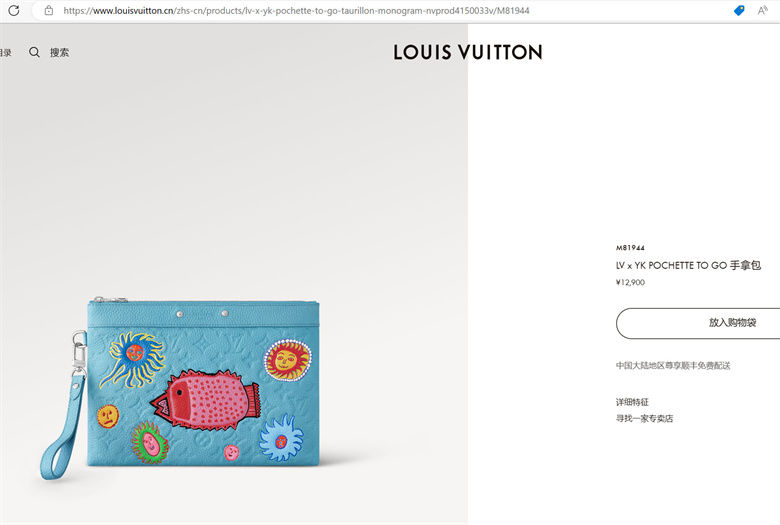Click the browser refresh icon

(x=14, y=10)
